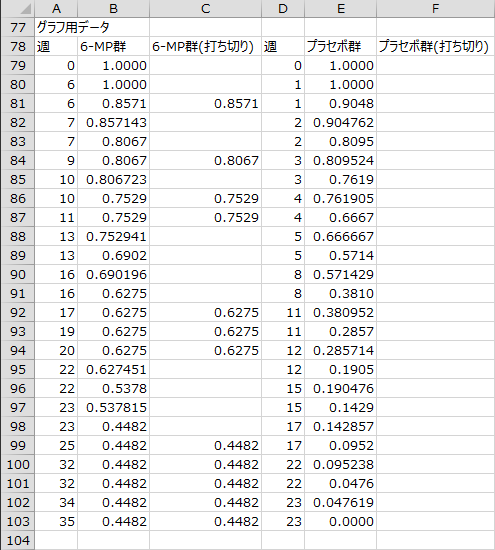Click the 6-MP群(打ち切り) header cell

pyautogui.click(x=205, y=46)
